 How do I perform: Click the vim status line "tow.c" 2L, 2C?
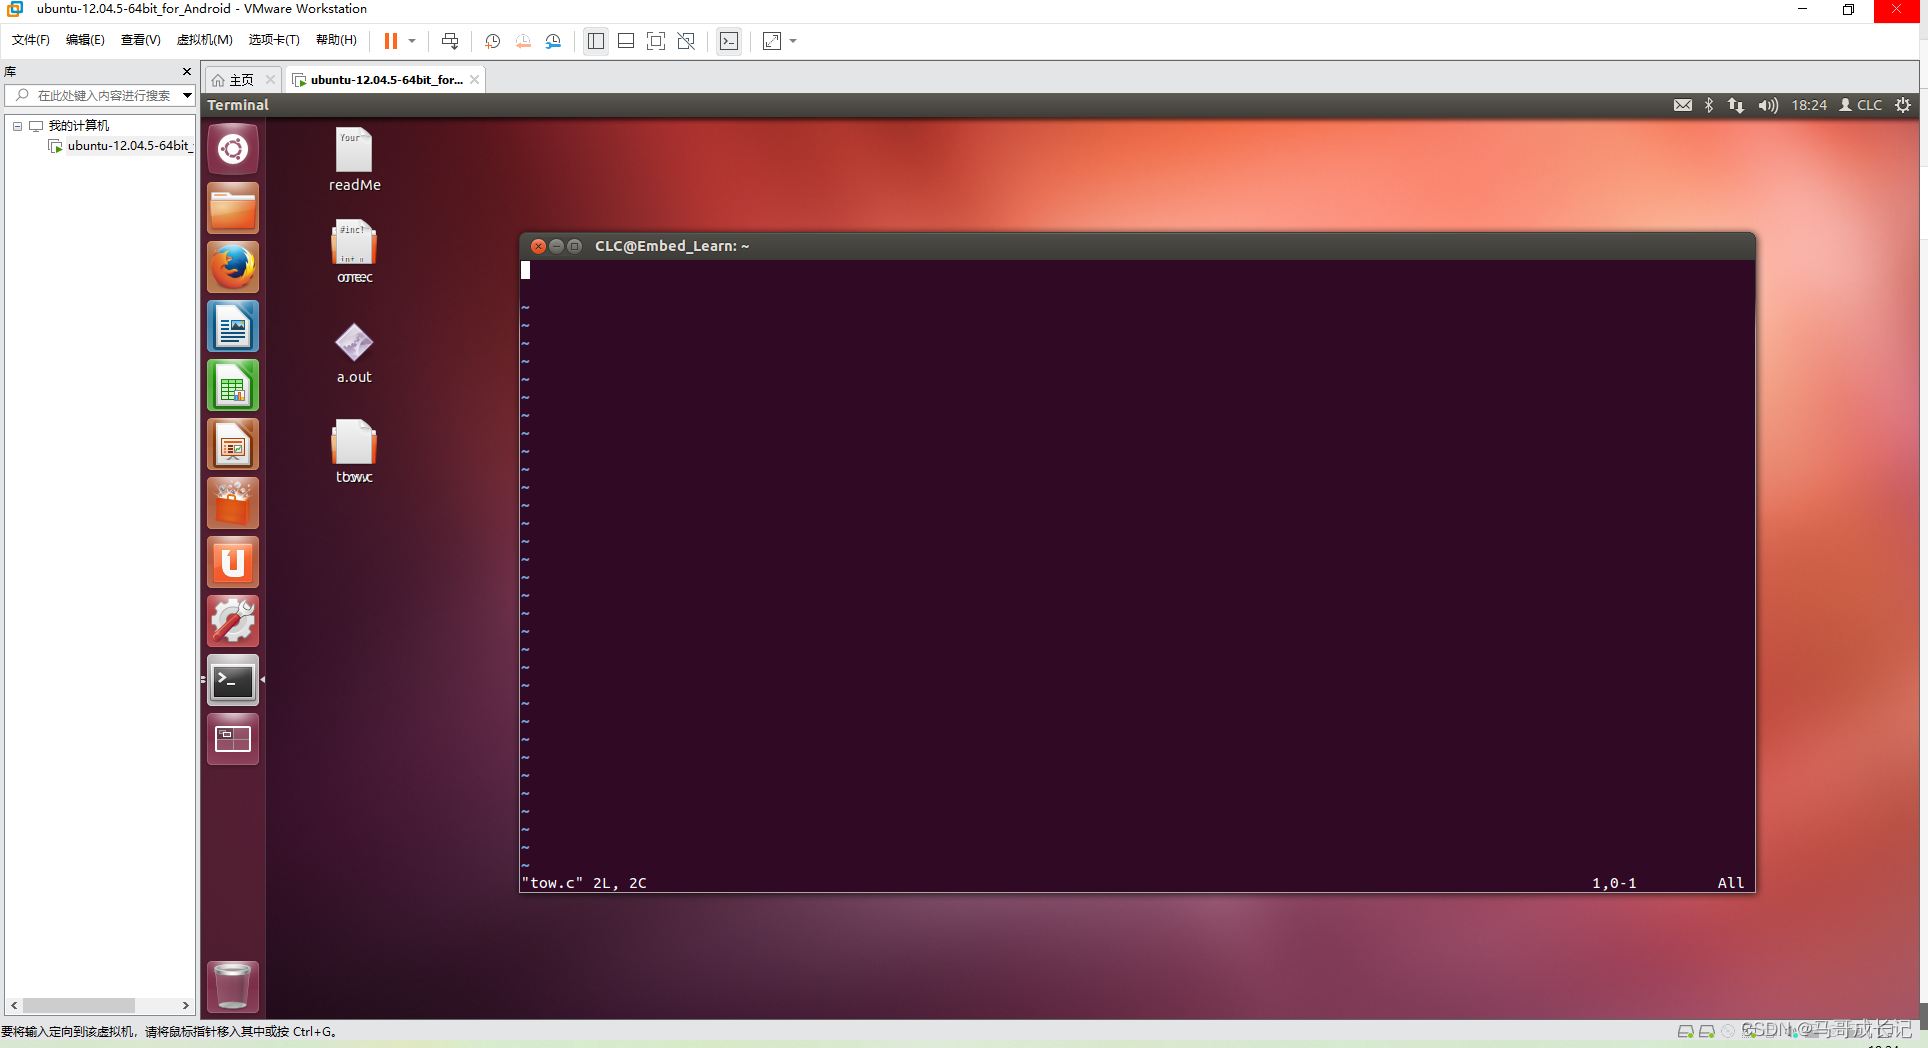[584, 883]
